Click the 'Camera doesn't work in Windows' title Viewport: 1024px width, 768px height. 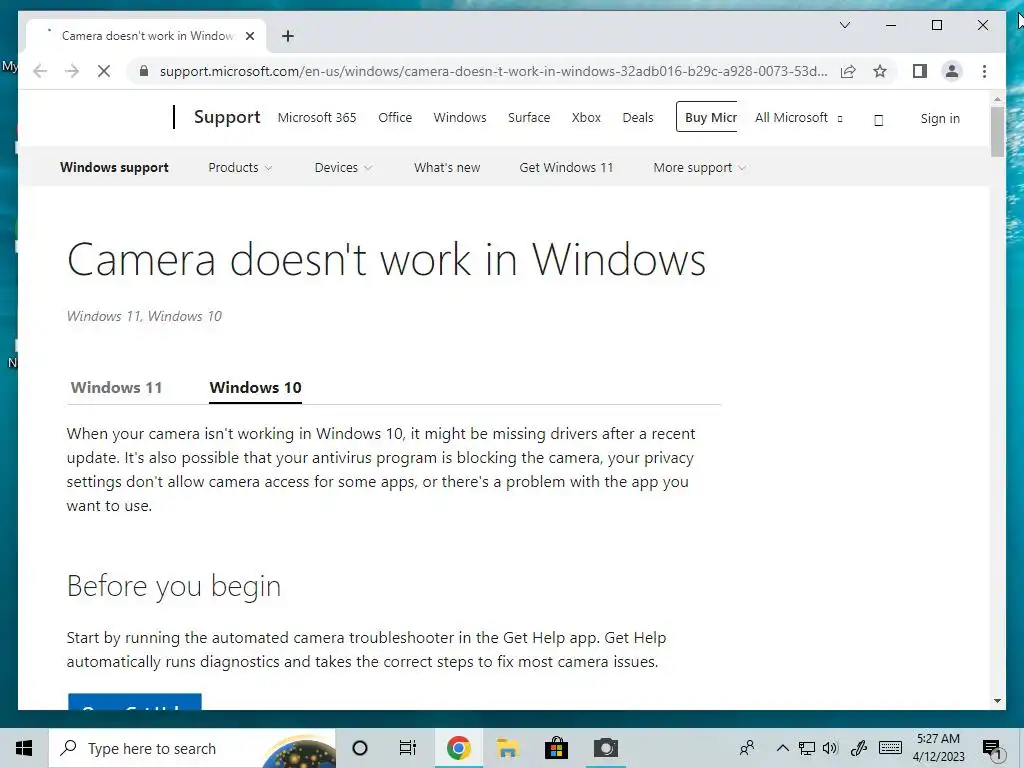click(386, 259)
